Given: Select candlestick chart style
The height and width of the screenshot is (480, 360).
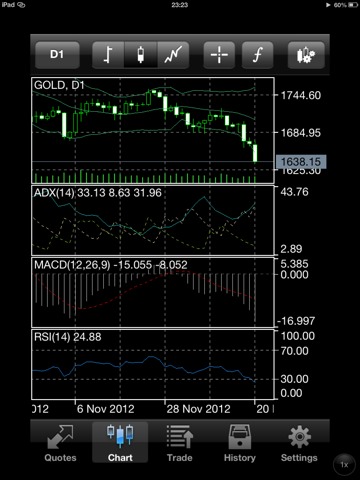Looking at the screenshot, I should (x=141, y=55).
